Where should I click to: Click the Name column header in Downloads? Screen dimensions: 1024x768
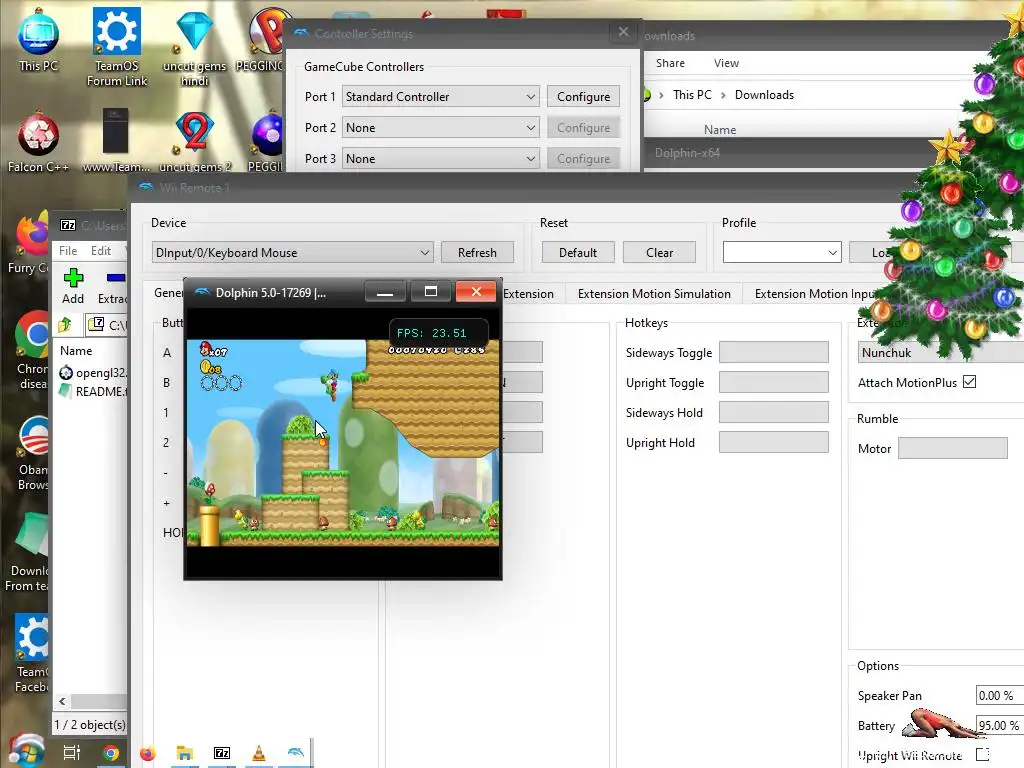(720, 129)
